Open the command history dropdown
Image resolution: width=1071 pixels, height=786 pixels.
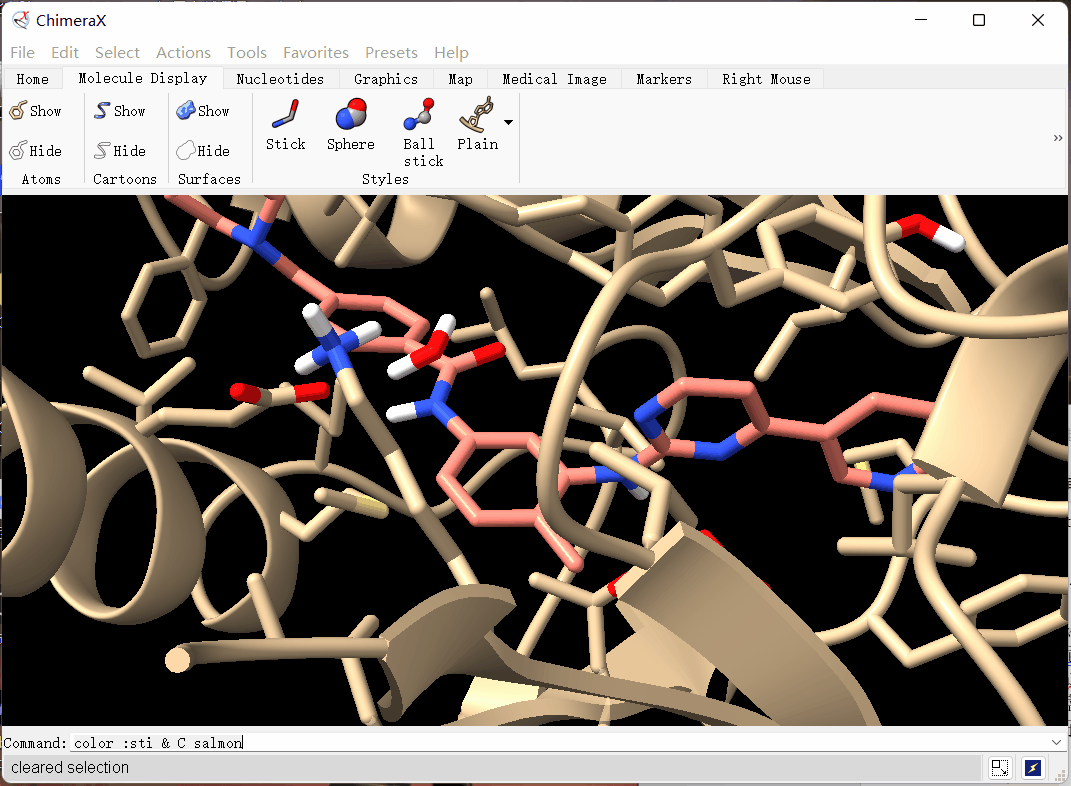click(x=1057, y=742)
